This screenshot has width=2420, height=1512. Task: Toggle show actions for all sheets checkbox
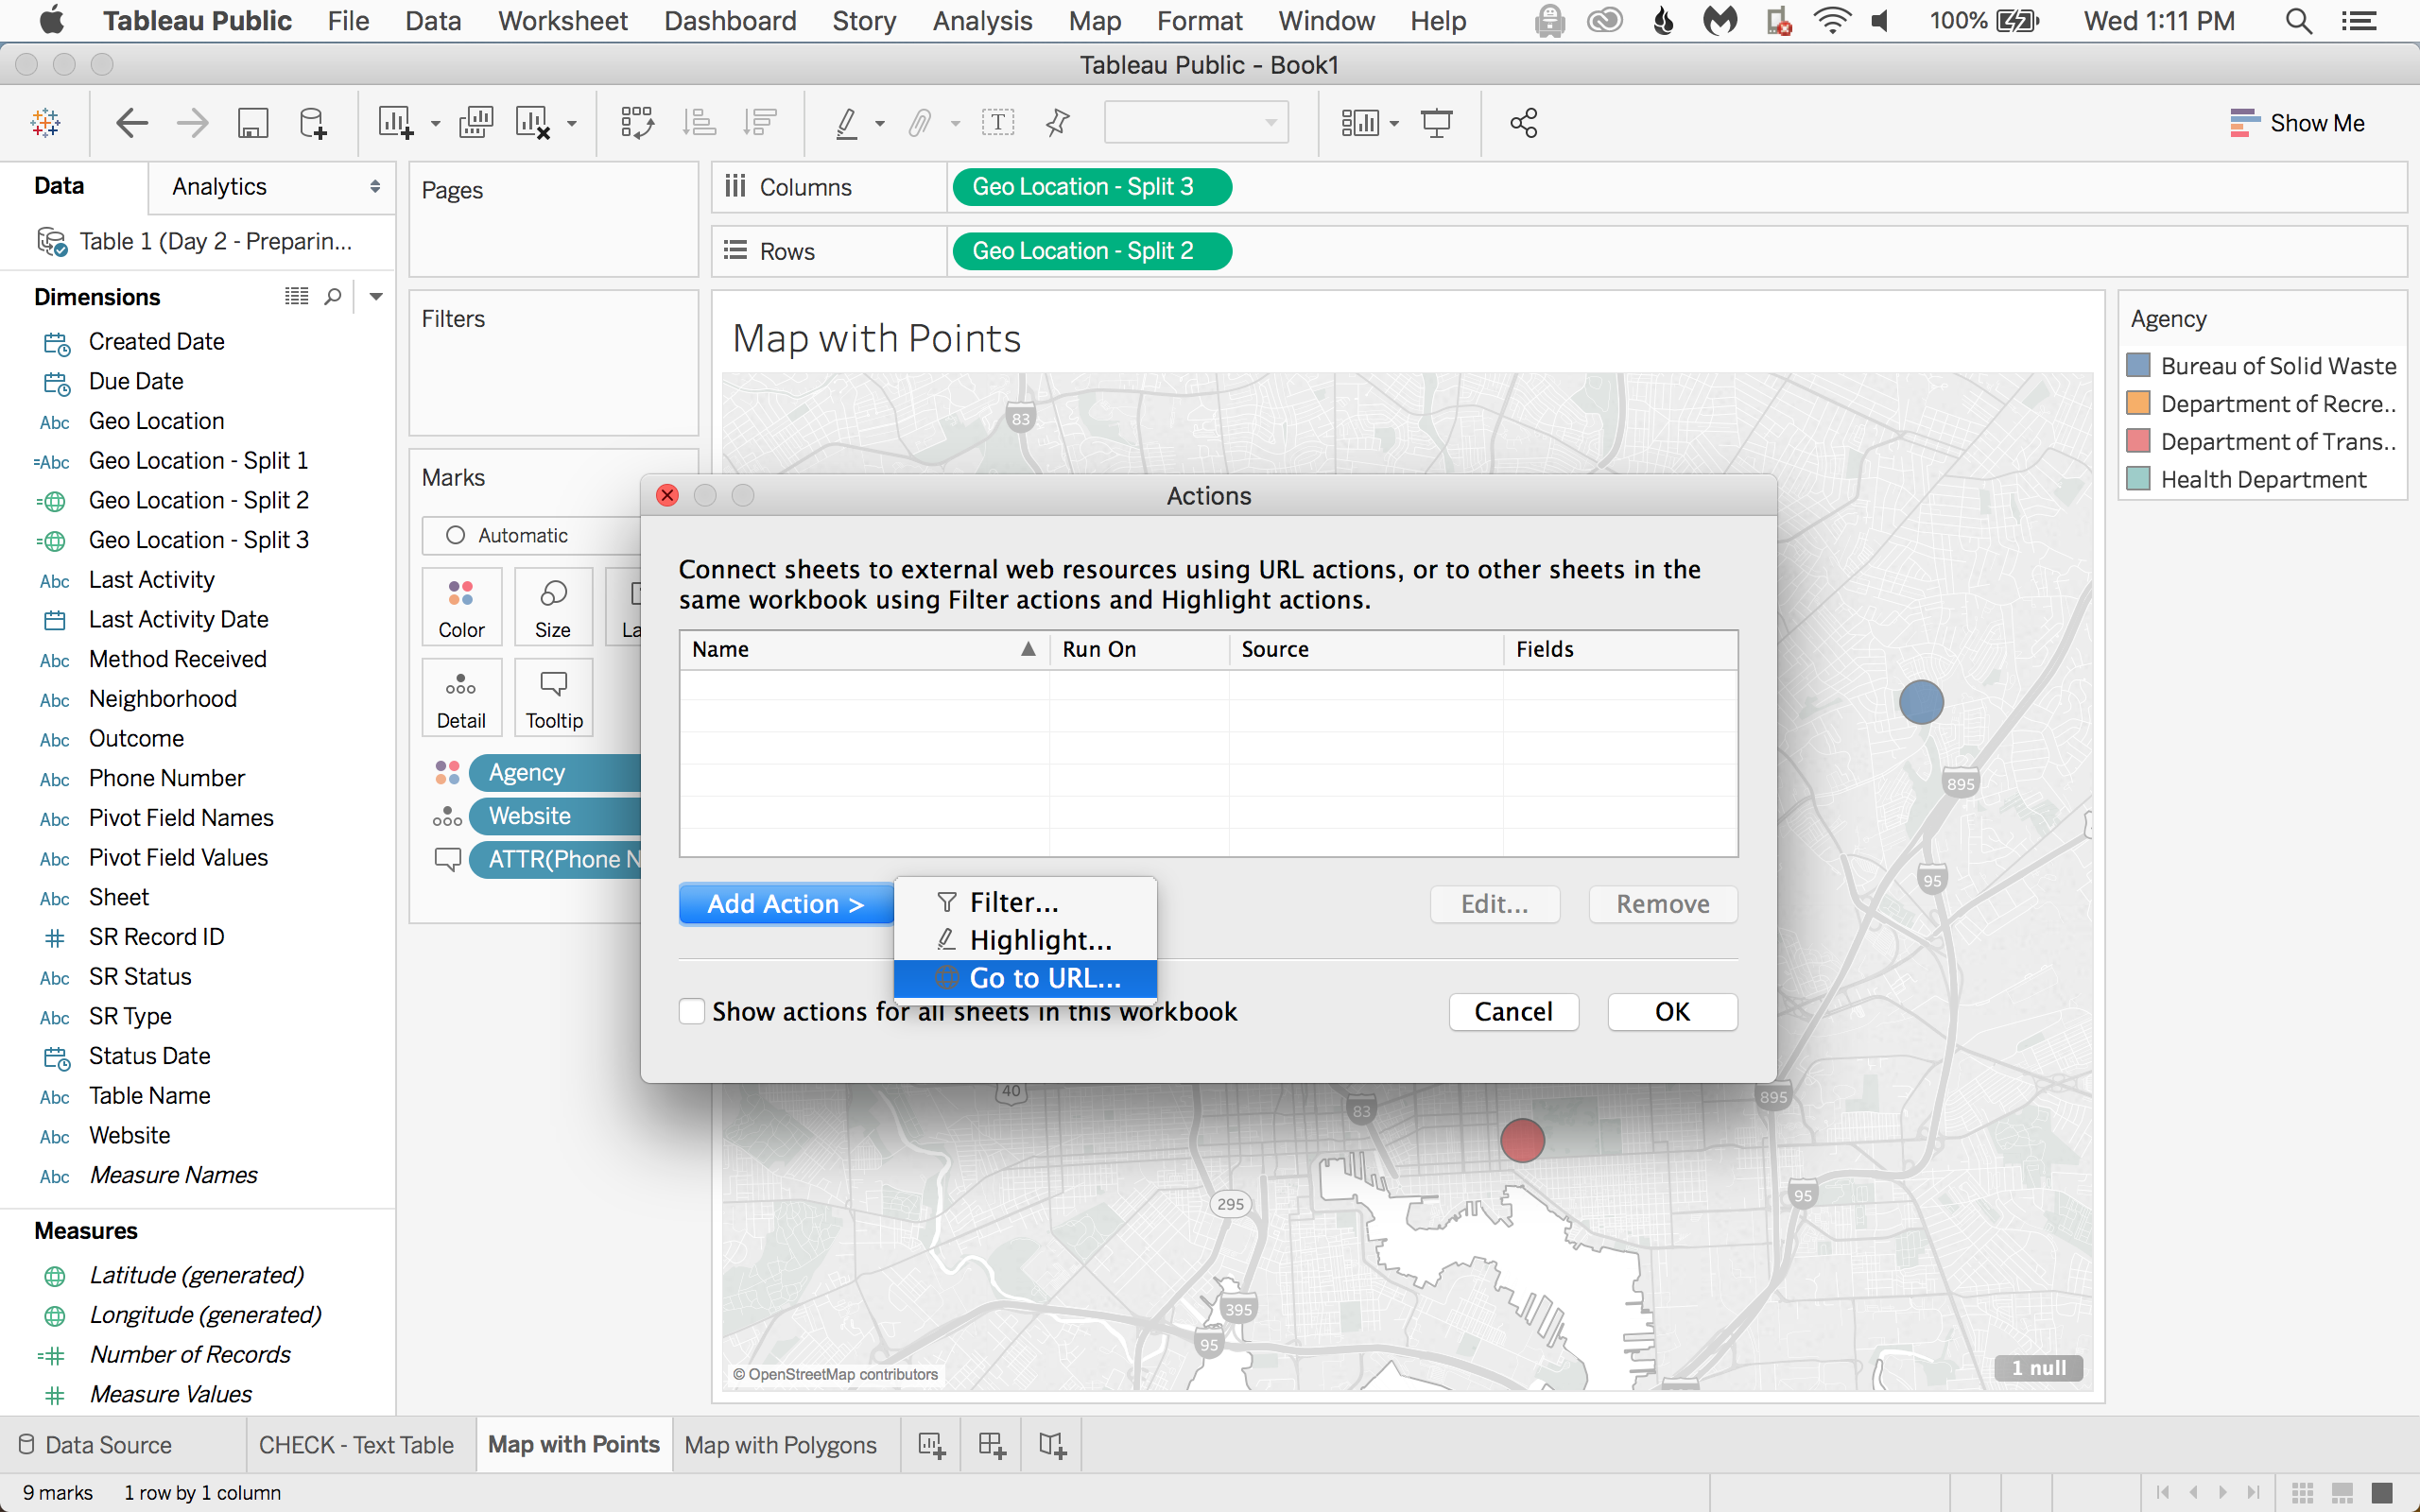click(x=691, y=1012)
